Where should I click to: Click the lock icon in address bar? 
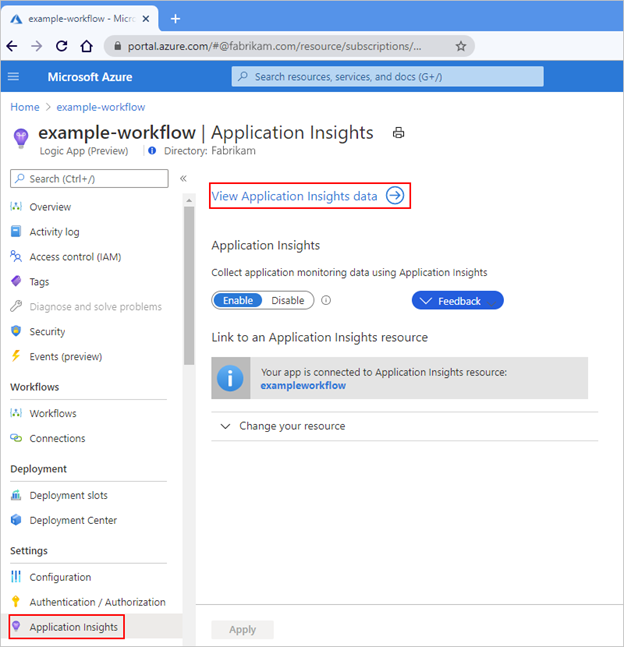118,45
